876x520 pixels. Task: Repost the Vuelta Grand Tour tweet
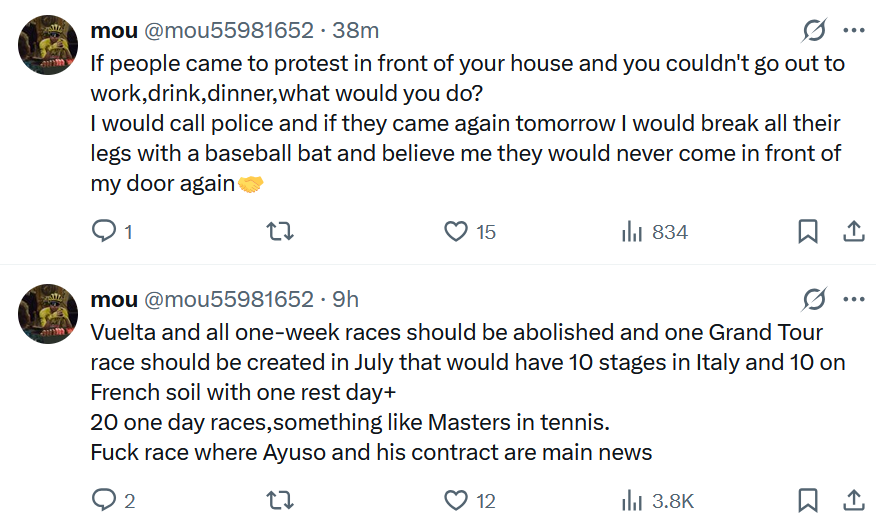coord(281,500)
